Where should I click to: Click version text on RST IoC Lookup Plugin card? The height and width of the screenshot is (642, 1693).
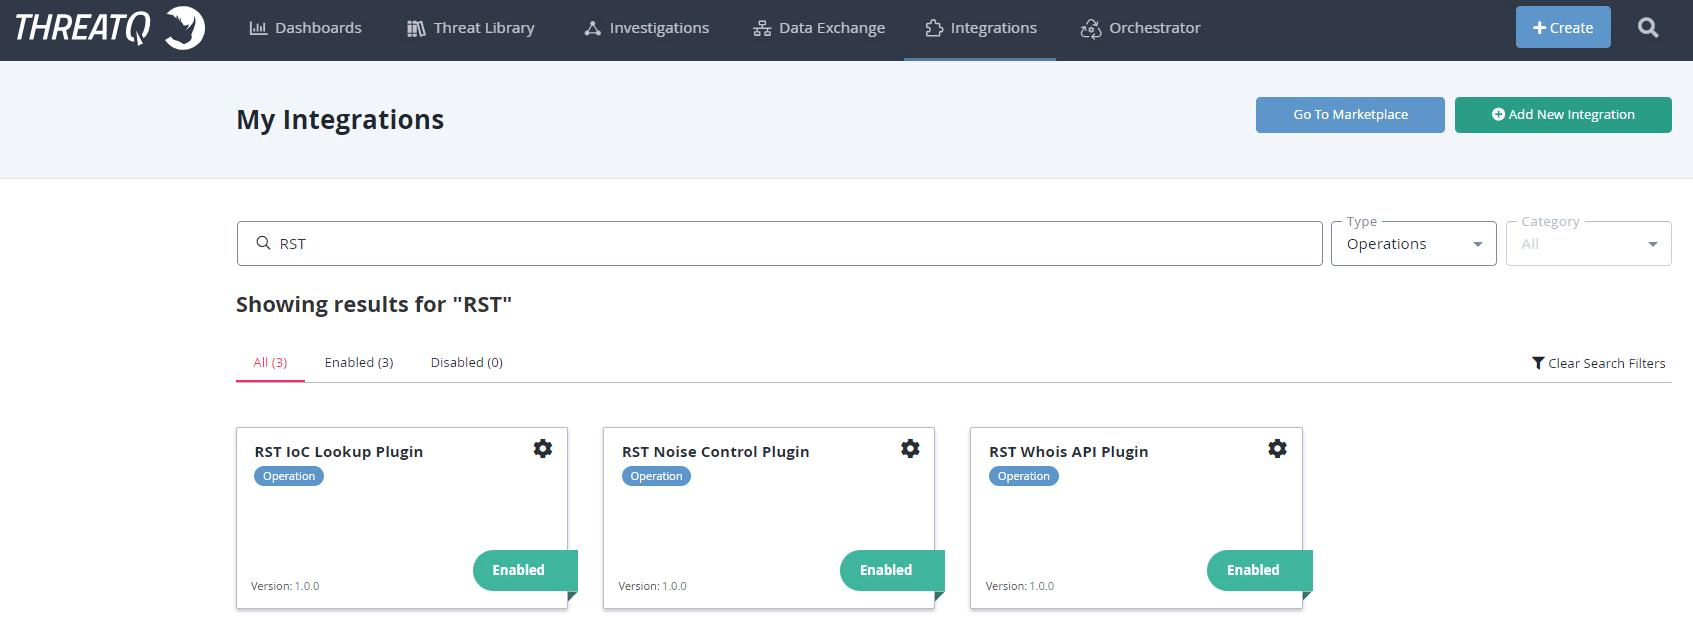tap(285, 586)
